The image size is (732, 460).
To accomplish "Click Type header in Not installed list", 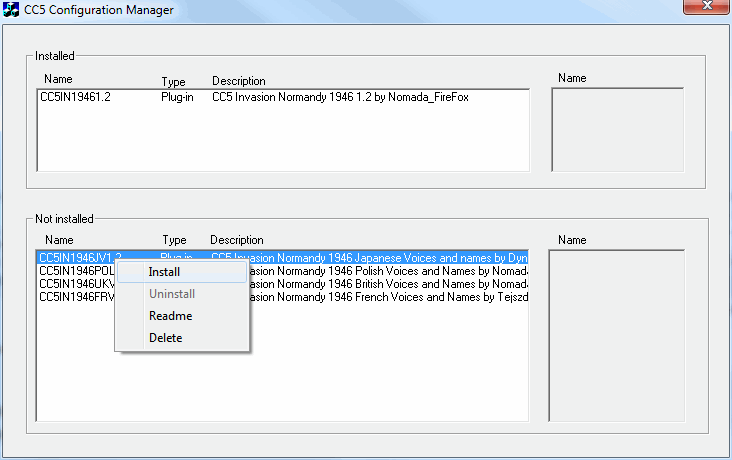I will [x=174, y=240].
